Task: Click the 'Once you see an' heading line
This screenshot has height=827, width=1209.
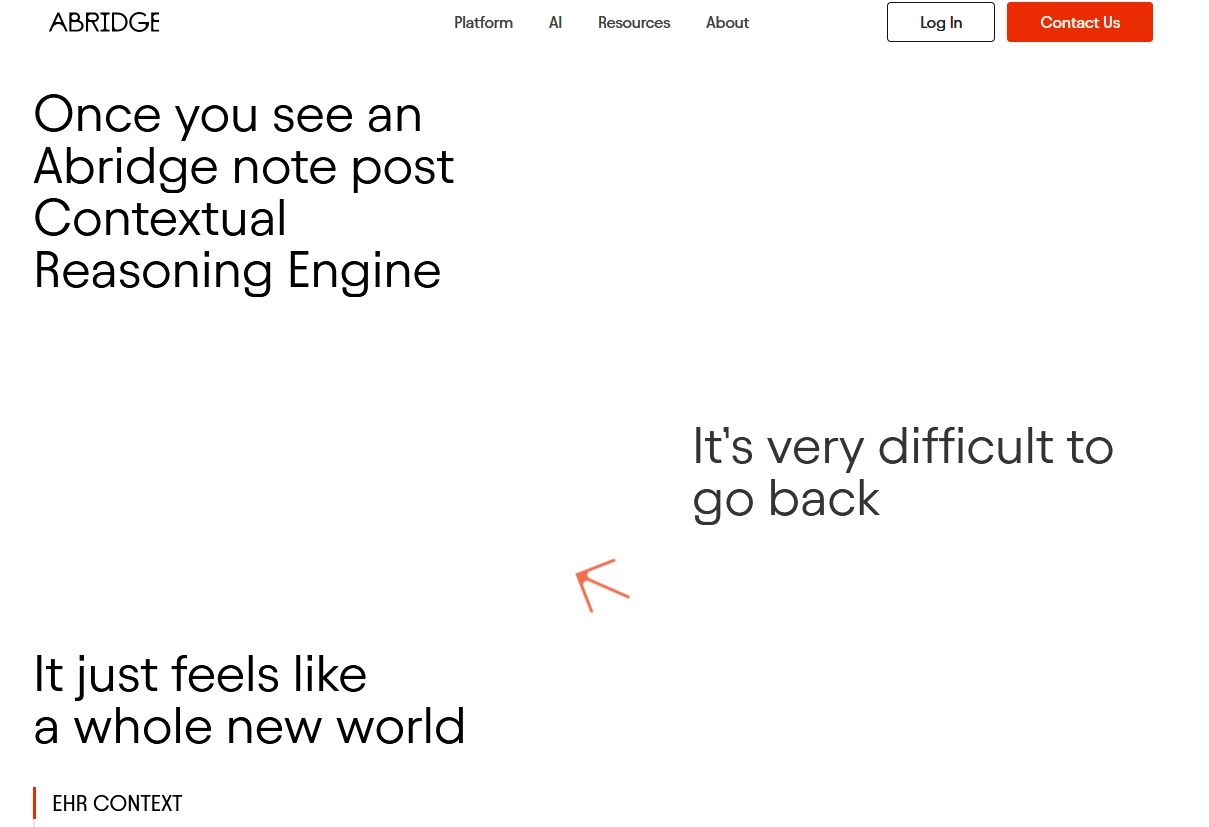Action: 228,115
